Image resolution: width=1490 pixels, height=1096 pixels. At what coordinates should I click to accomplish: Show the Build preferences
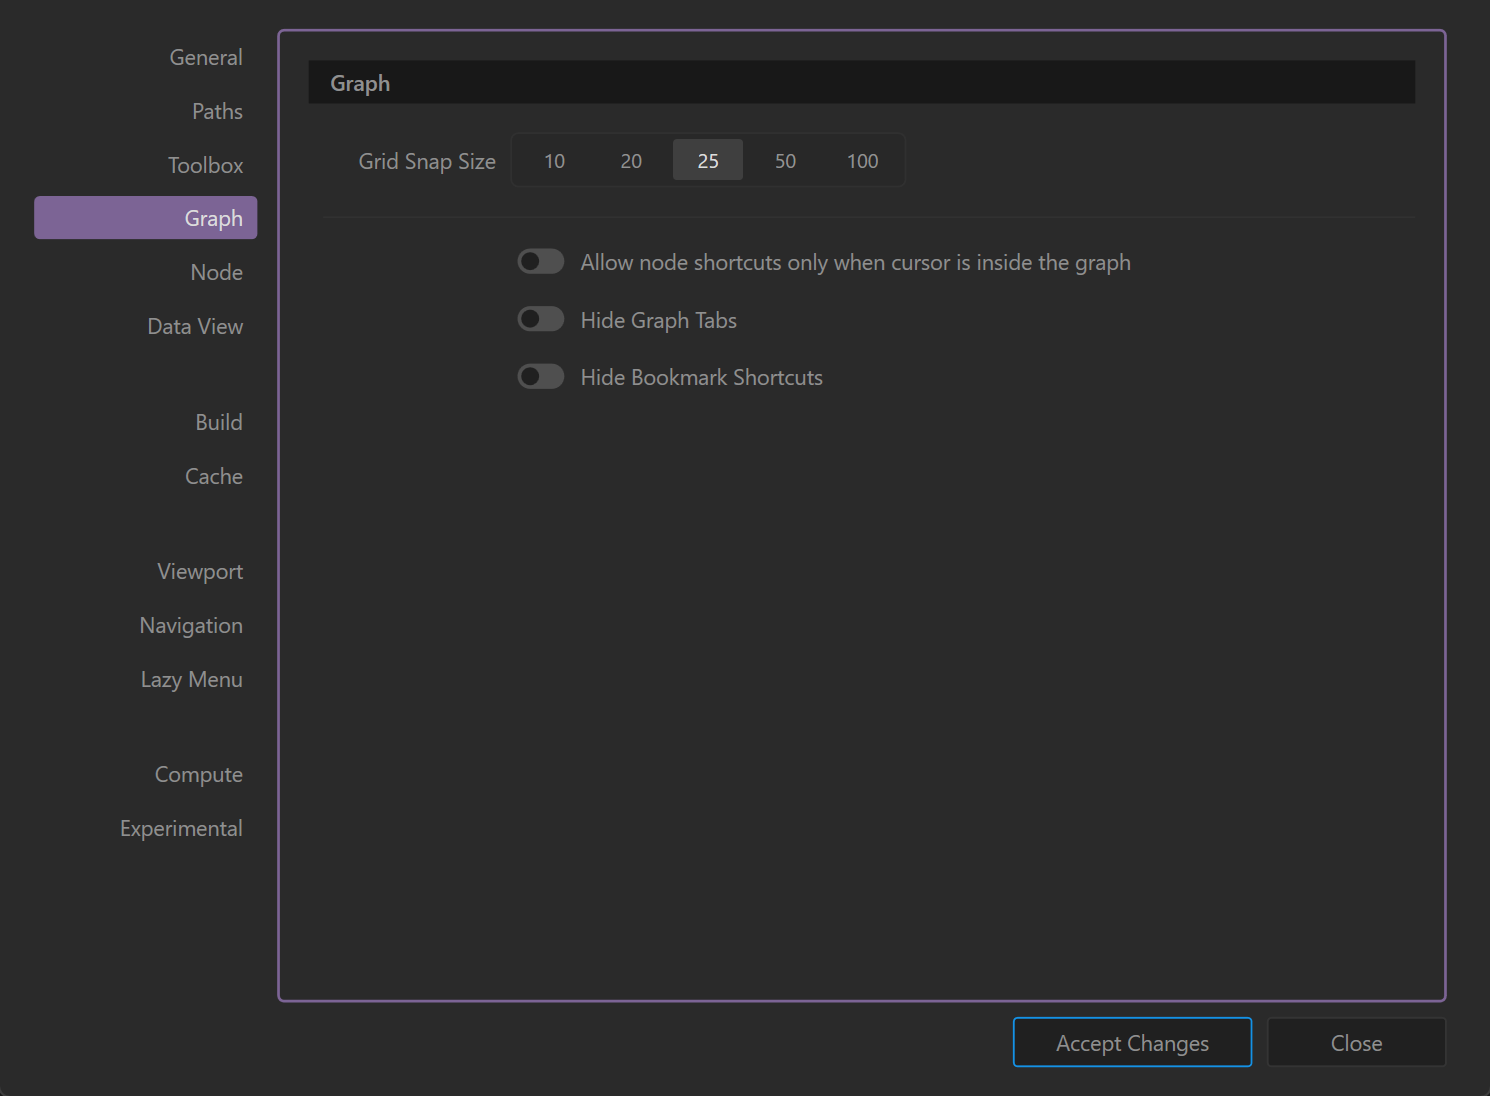tap(218, 423)
